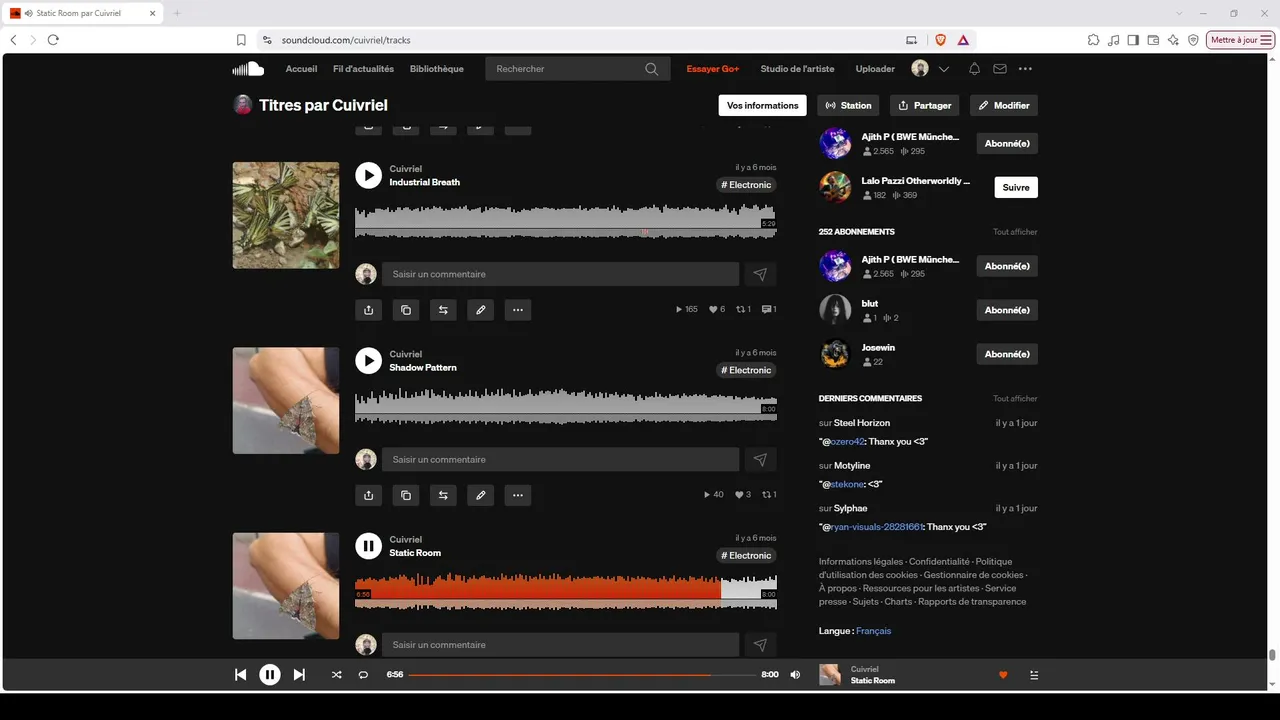The width and height of the screenshot is (1280, 720).
Task: Click the Modifier button
Action: coord(1004,105)
